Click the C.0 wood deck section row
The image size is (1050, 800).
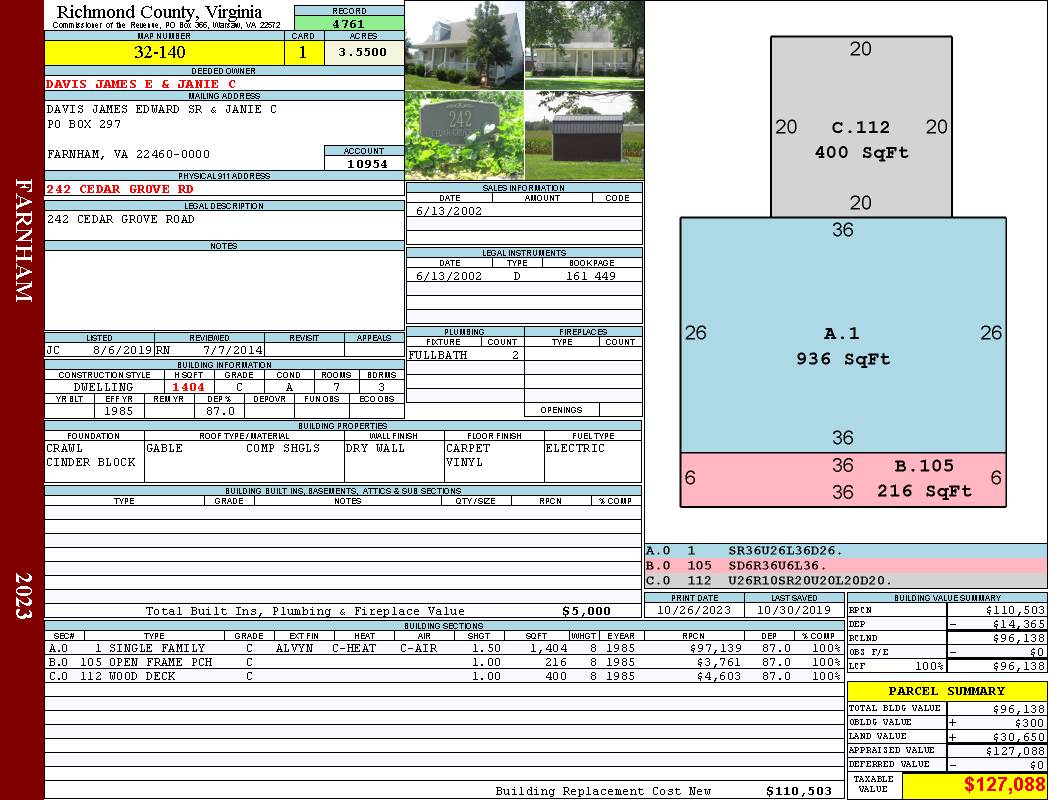pos(445,676)
